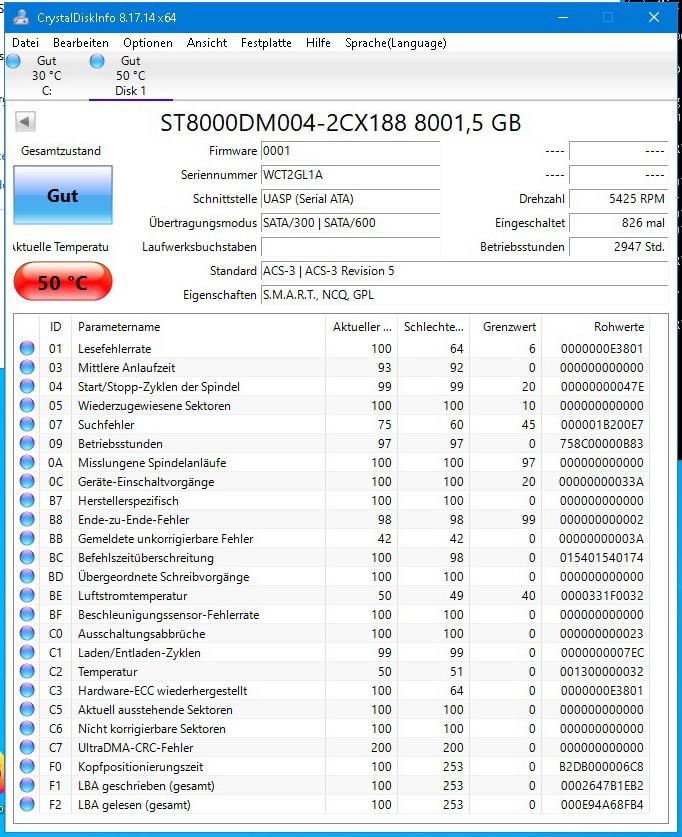The height and width of the screenshot is (837, 682).
Task: Select the LBA geschrieben (gesamt) row
Action: point(332,786)
